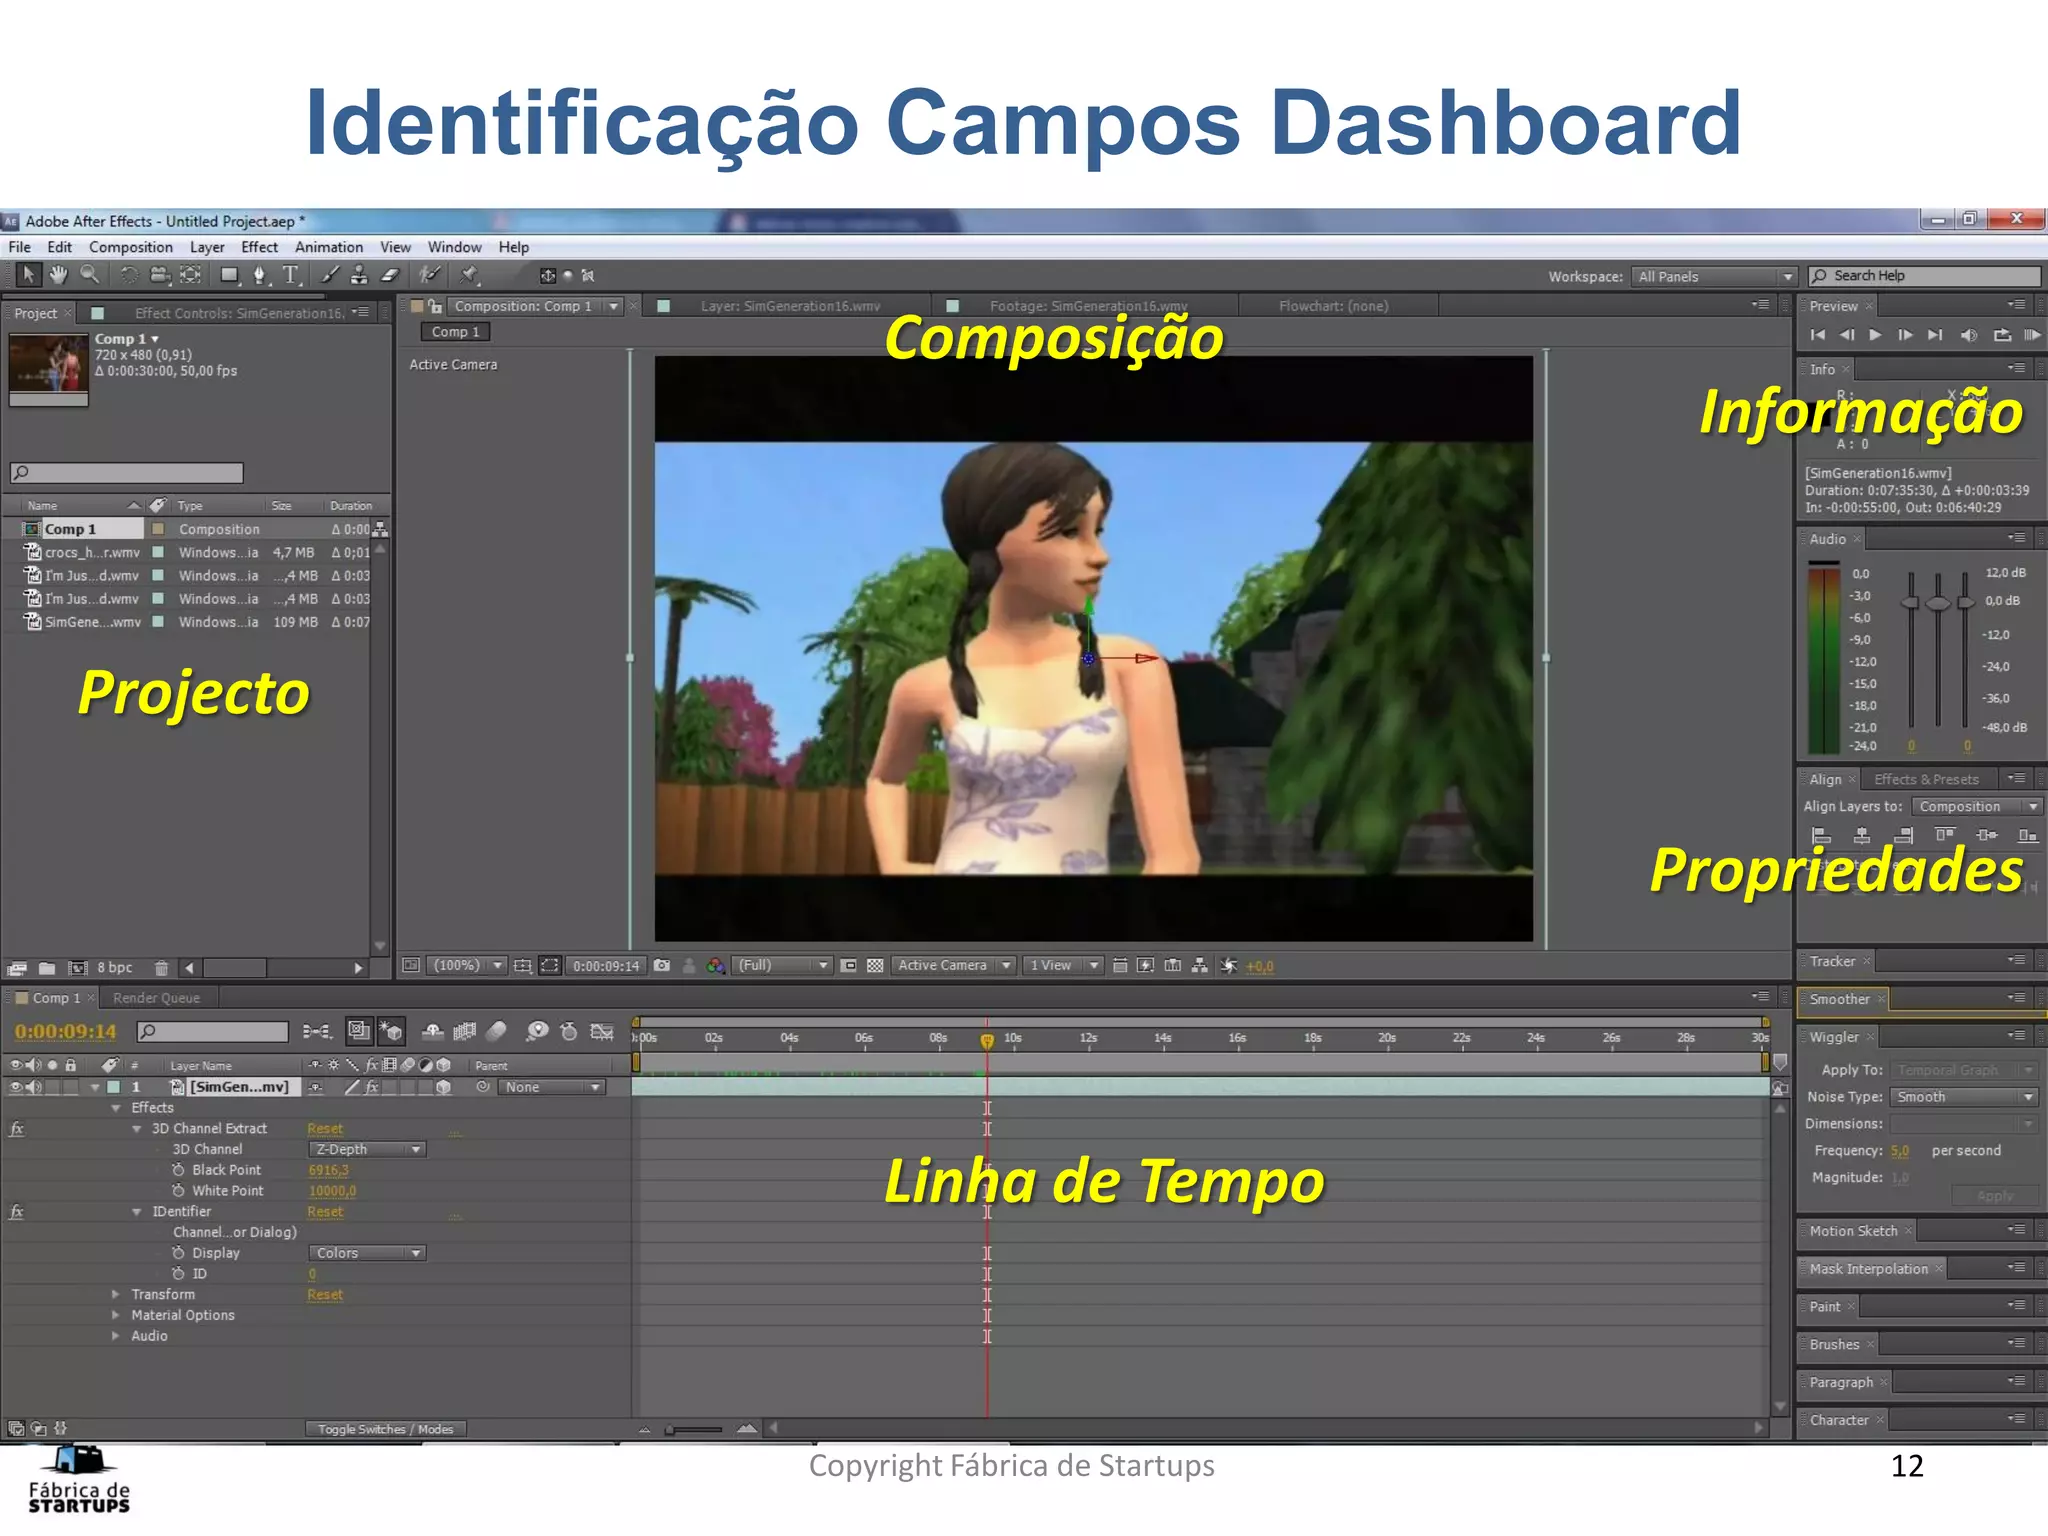The width and height of the screenshot is (2048, 1536).
Task: Reset the Transform properties
Action: [325, 1294]
